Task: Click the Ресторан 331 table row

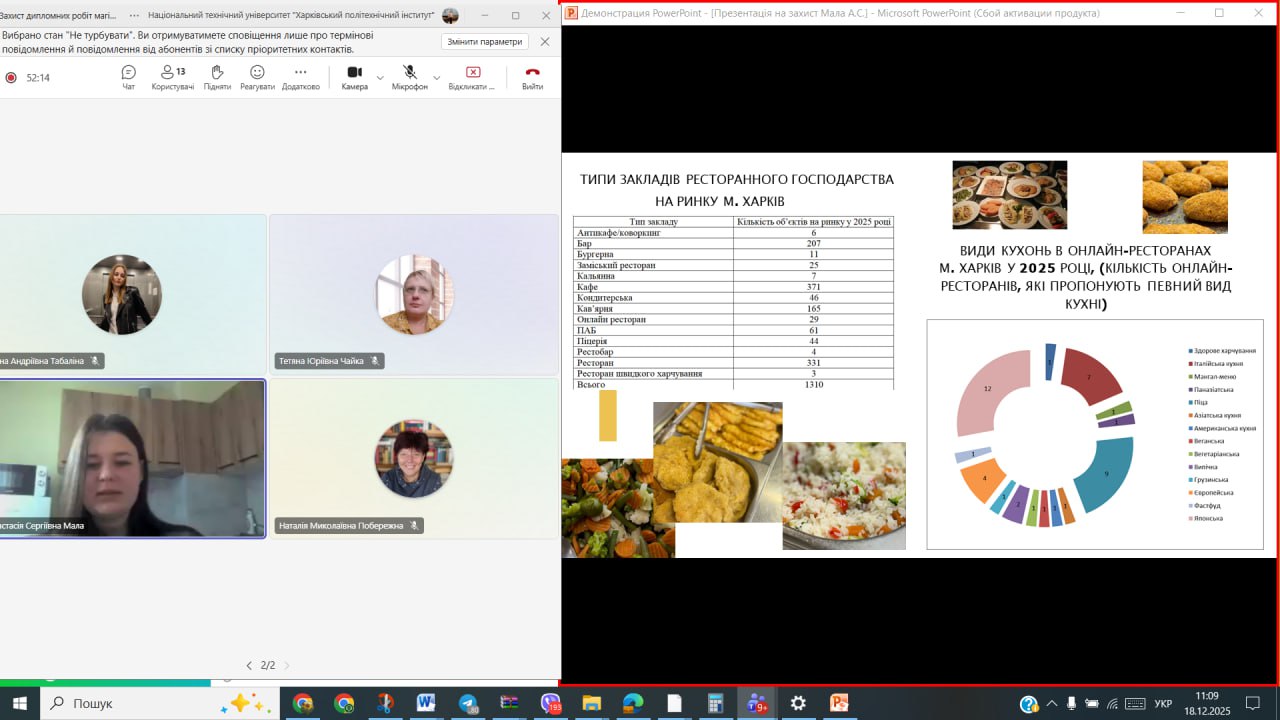Action: (733, 363)
